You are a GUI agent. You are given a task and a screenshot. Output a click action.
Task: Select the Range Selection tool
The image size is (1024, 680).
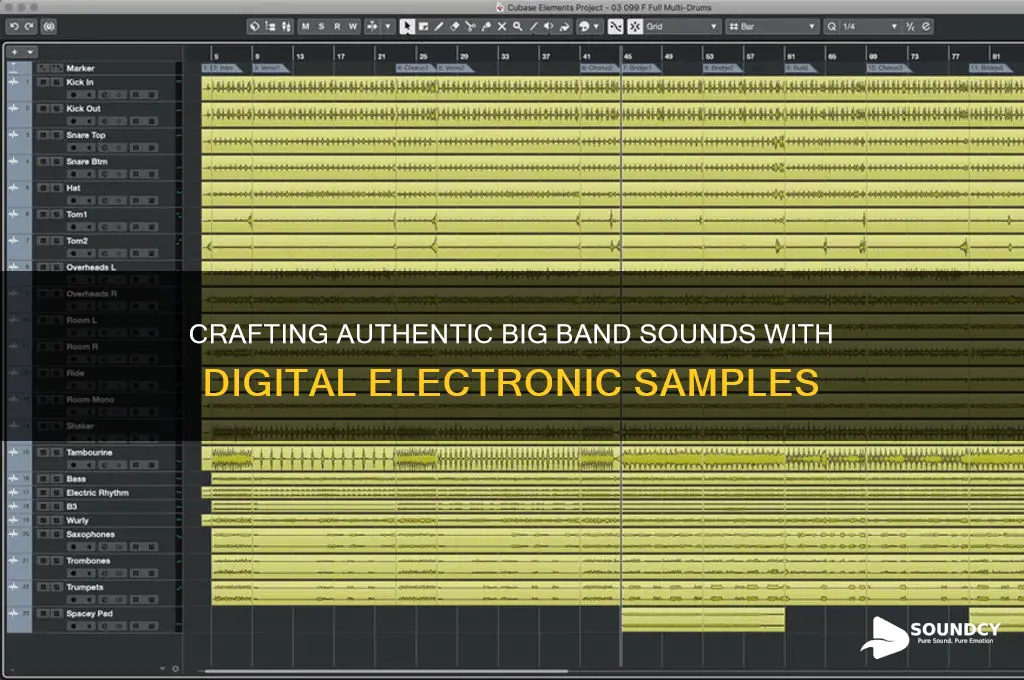coord(423,26)
